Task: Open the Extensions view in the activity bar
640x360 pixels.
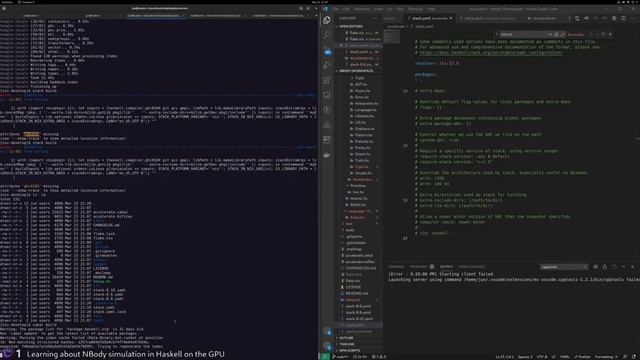Action: click(x=327, y=80)
